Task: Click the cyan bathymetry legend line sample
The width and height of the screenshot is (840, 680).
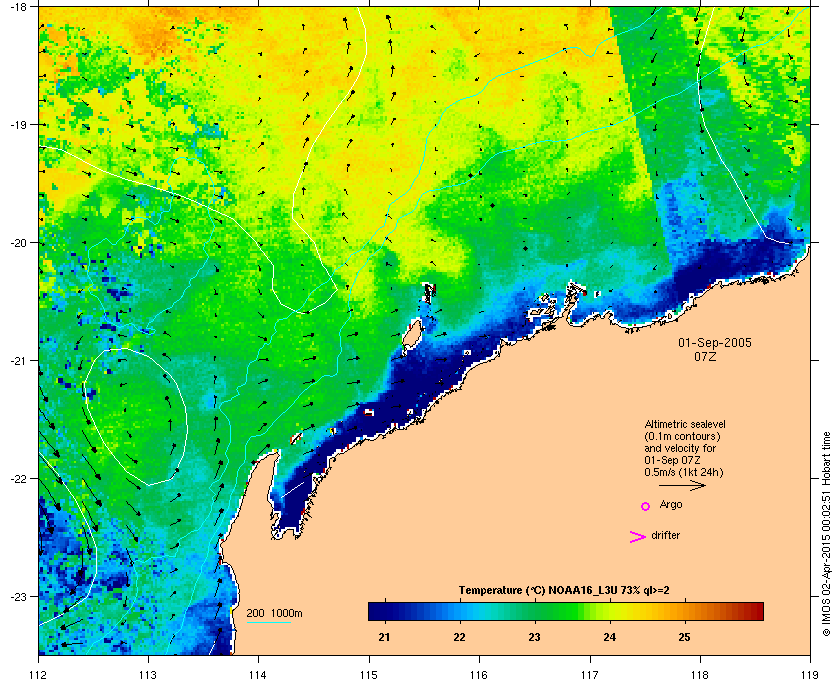Action: point(268,623)
